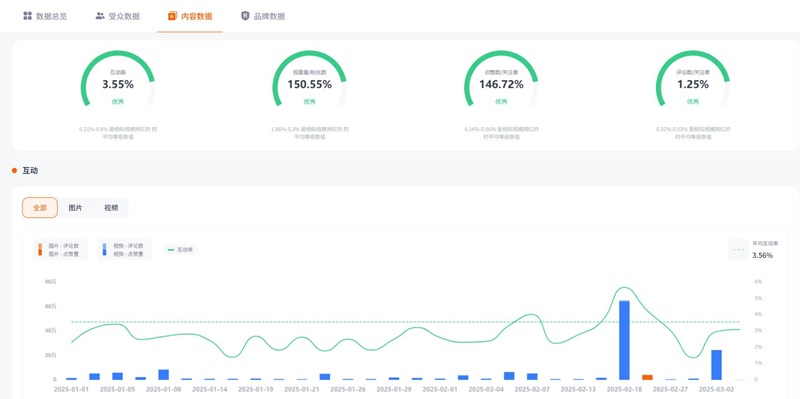The height and width of the screenshot is (399, 800).
Task: Click the orange 图片 legend bar icon
Action: click(x=40, y=250)
